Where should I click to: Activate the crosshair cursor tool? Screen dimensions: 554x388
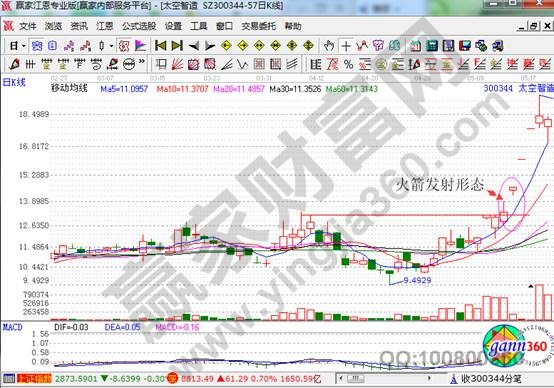346,46
